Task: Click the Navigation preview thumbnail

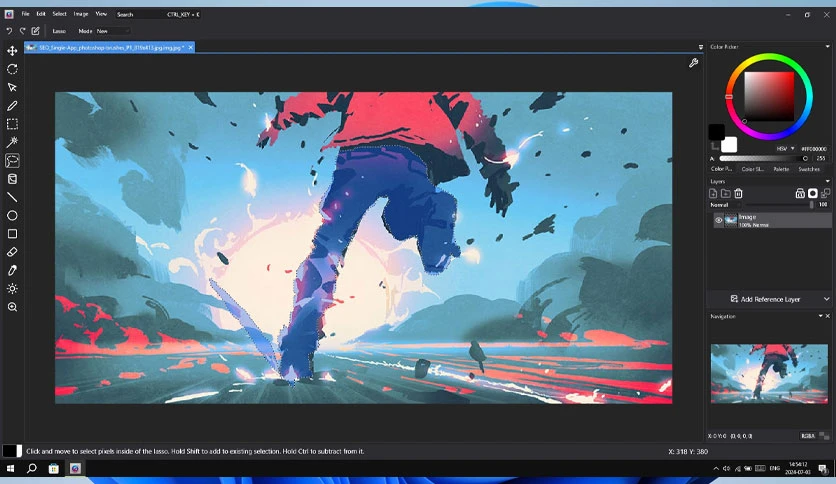Action: click(769, 373)
